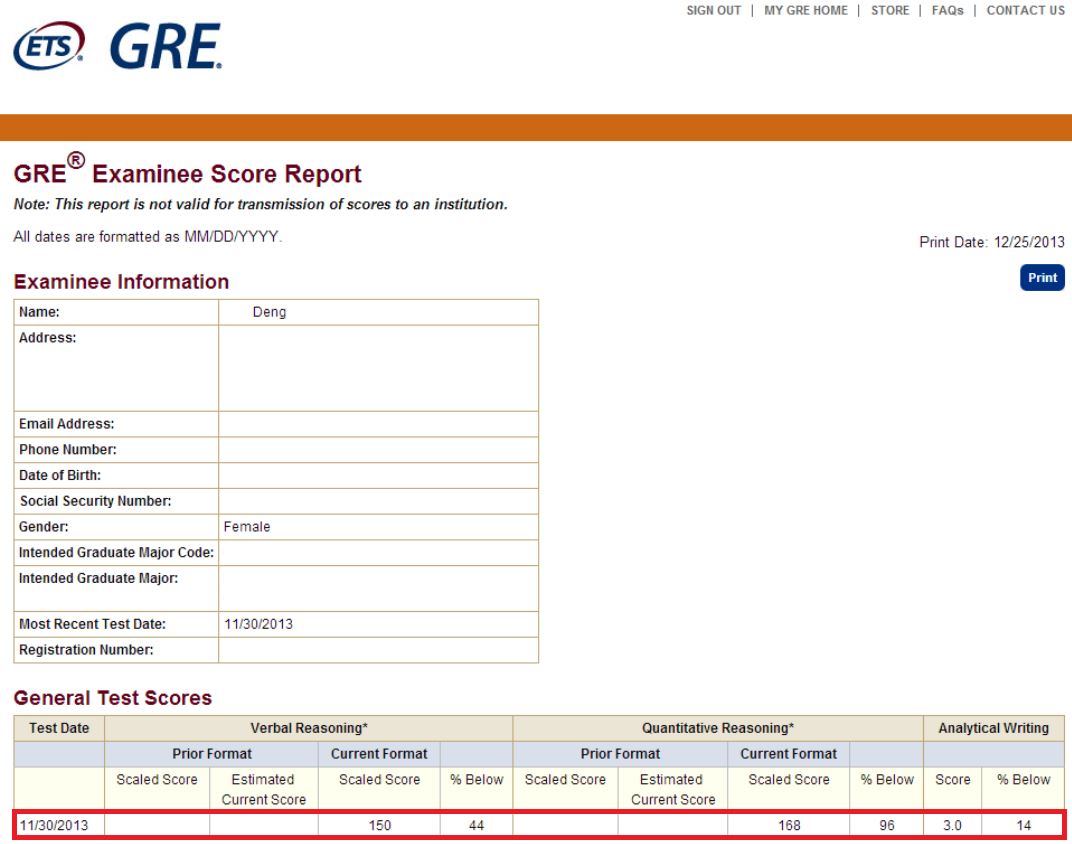Click the 'Intended Graduate Major Code:' label
The image size is (1072, 844).
point(116,552)
